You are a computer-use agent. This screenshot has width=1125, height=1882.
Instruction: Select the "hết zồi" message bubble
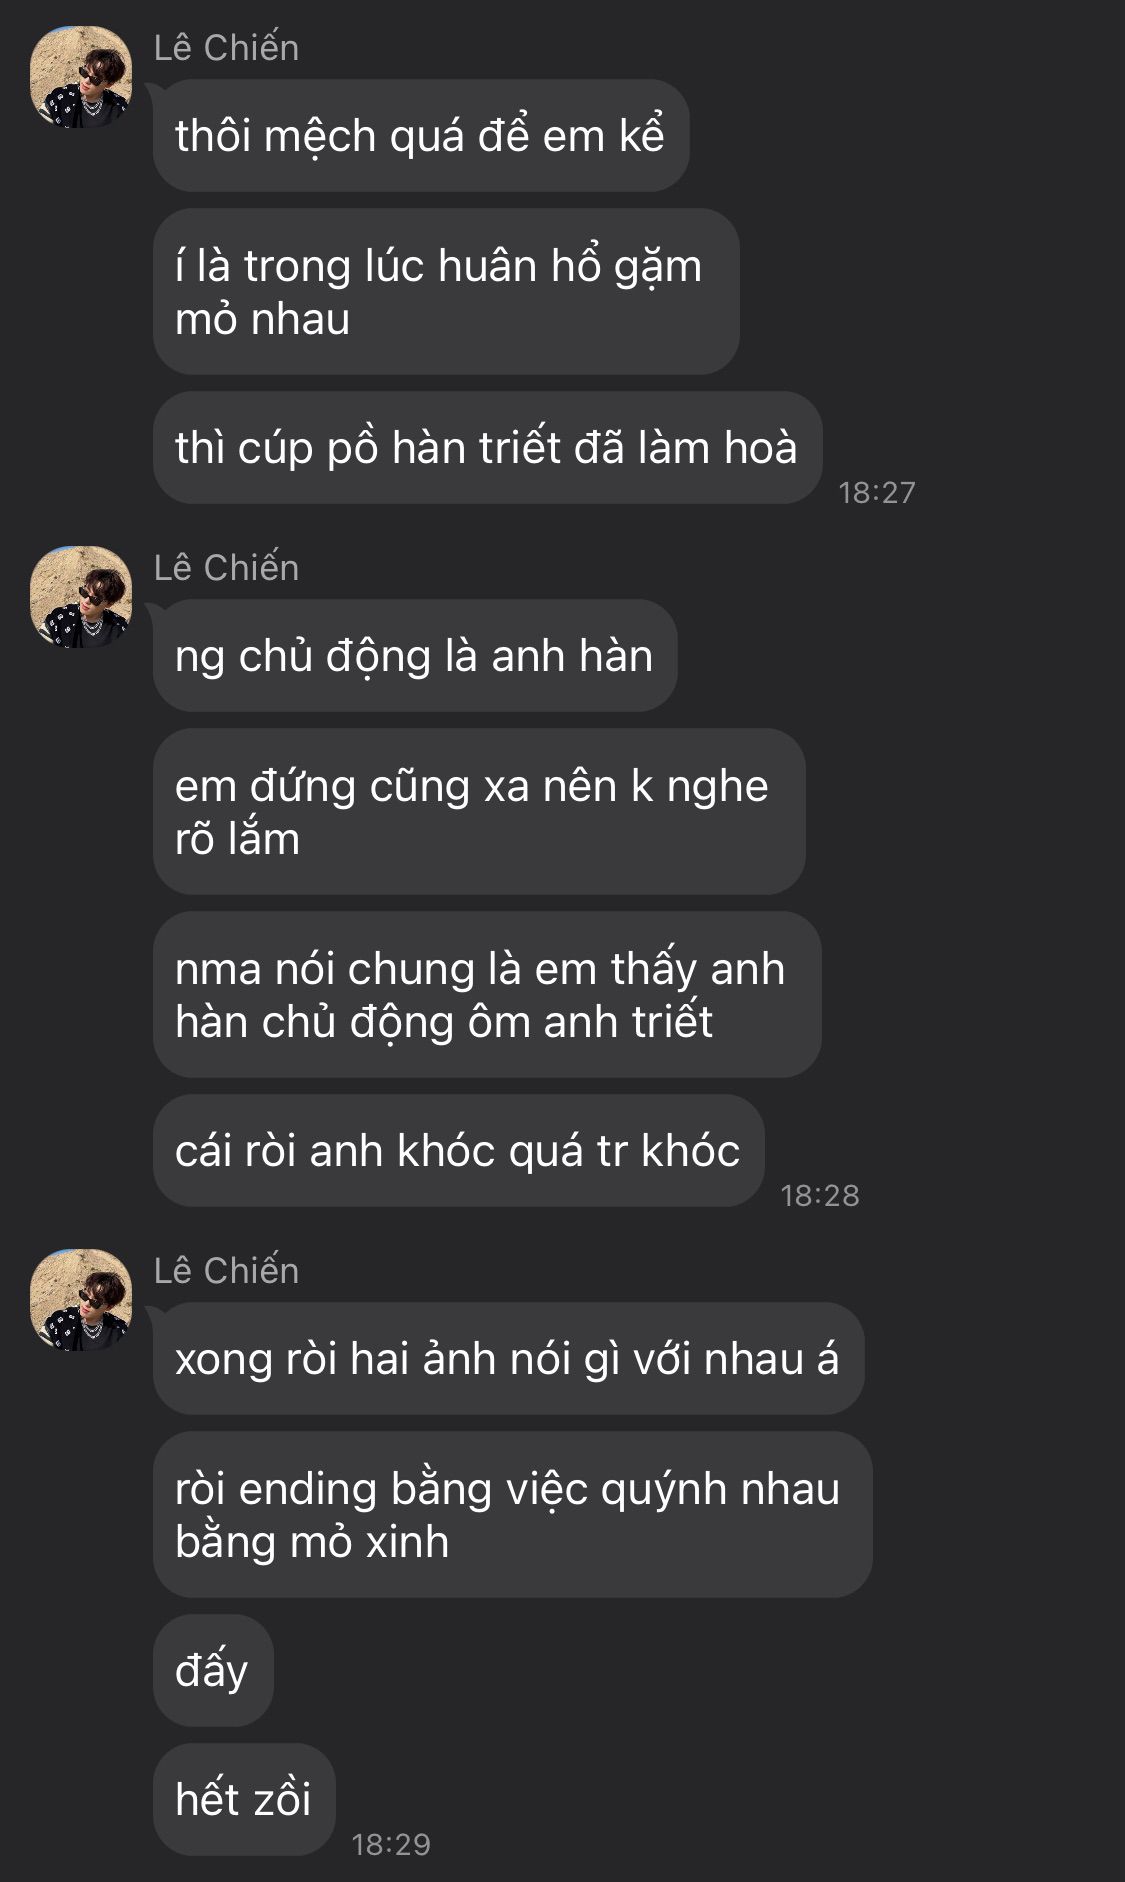[244, 1800]
